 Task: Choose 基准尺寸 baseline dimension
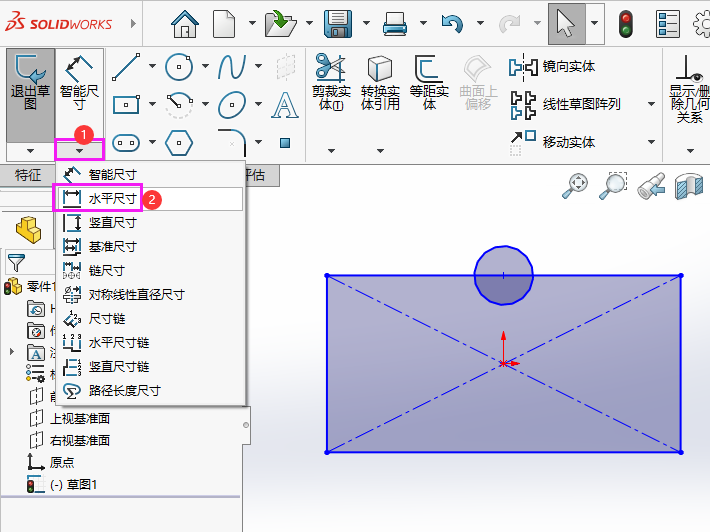click(x=151, y=246)
